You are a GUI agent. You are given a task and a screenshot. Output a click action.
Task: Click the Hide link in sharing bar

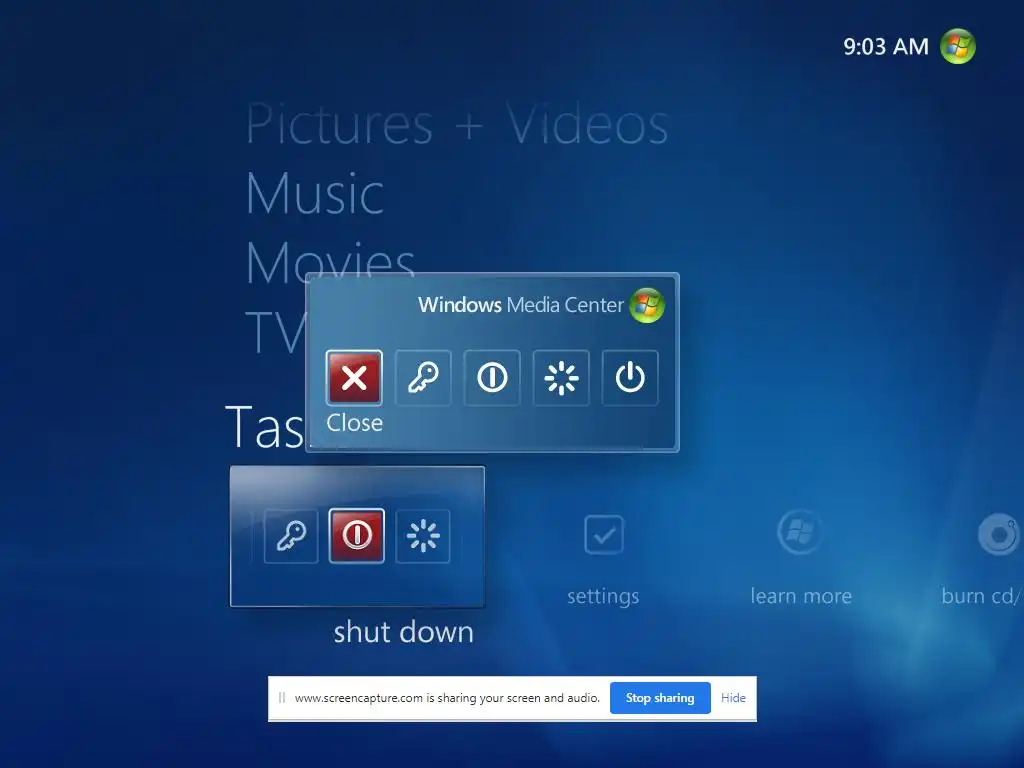pyautogui.click(x=733, y=698)
